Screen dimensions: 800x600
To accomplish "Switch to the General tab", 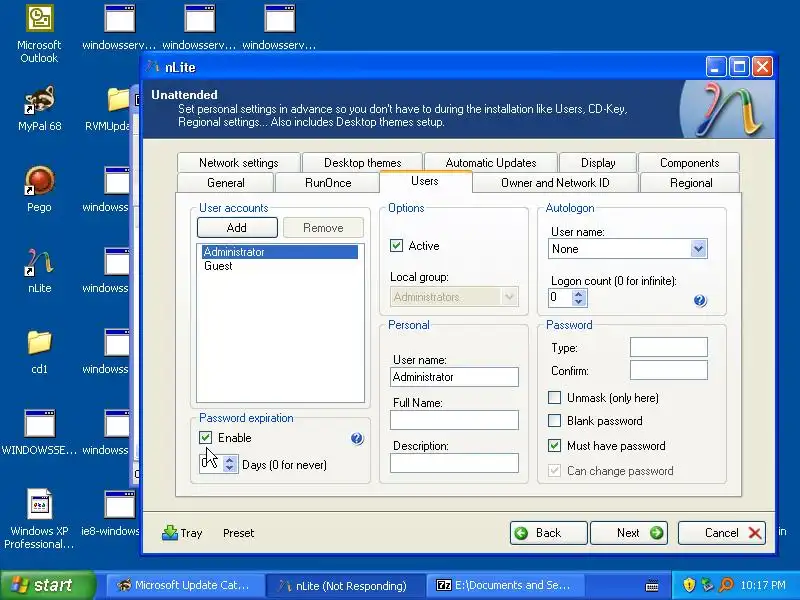I will coord(226,183).
